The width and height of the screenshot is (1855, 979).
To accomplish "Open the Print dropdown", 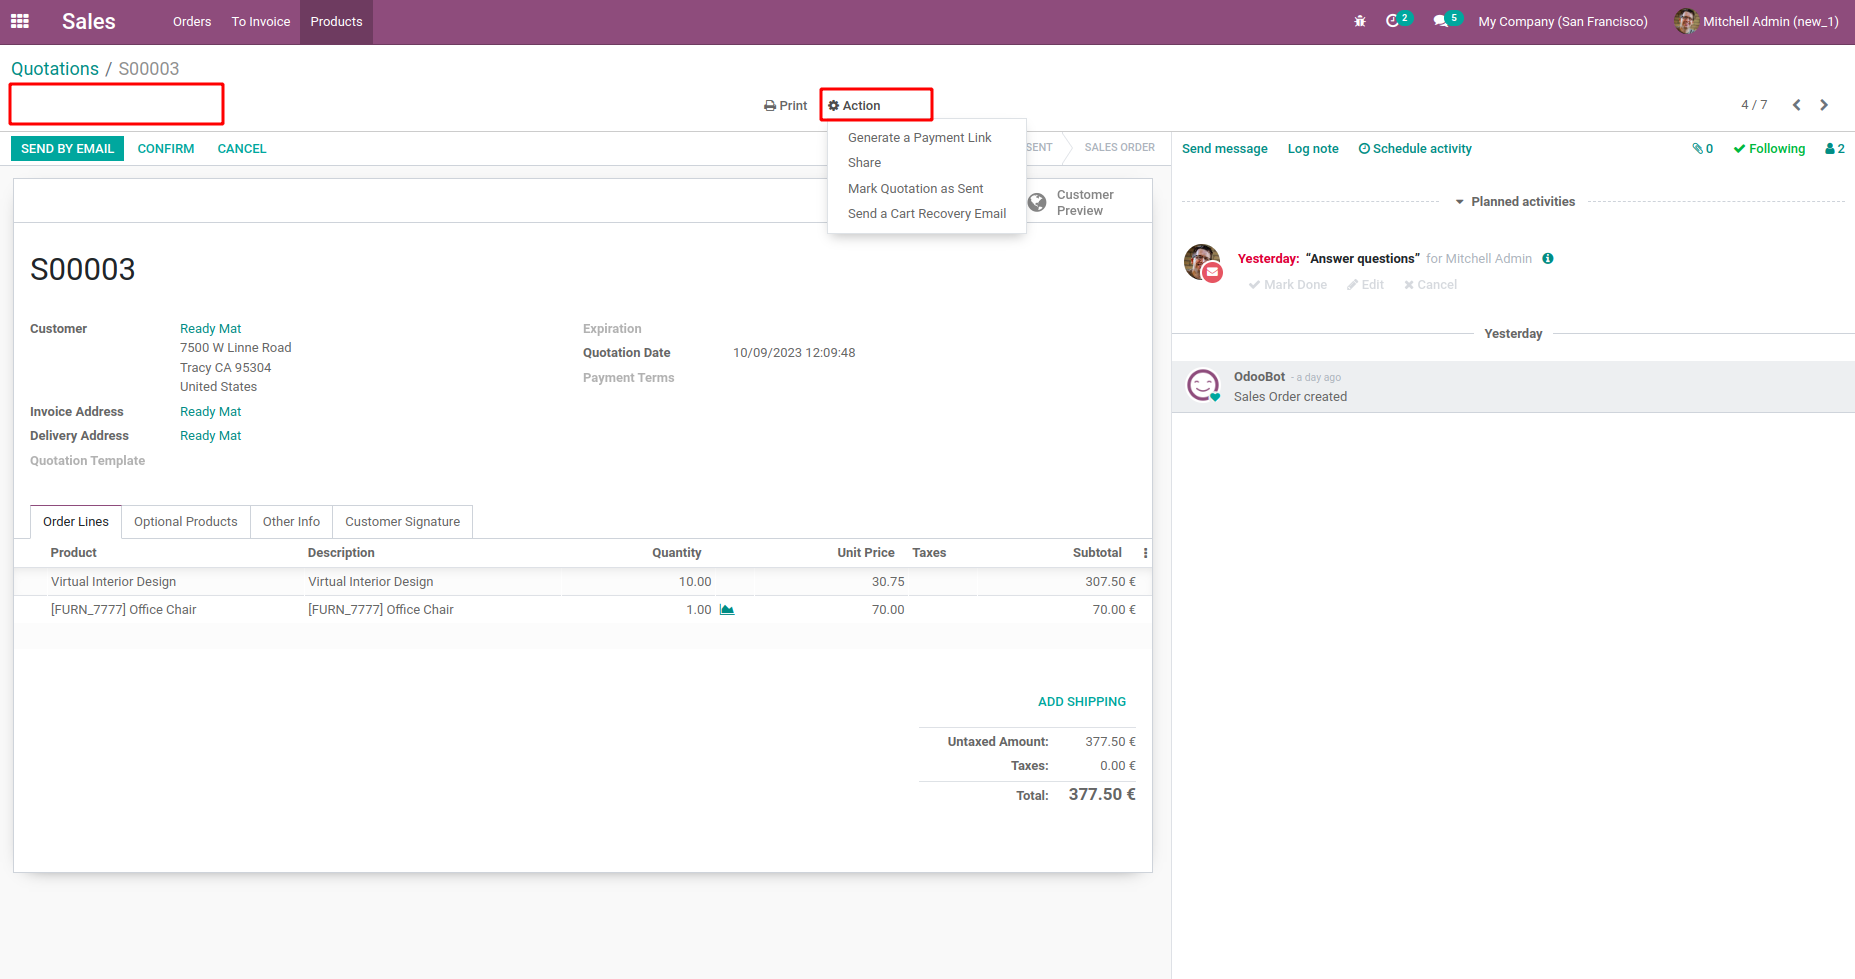I will 785,106.
